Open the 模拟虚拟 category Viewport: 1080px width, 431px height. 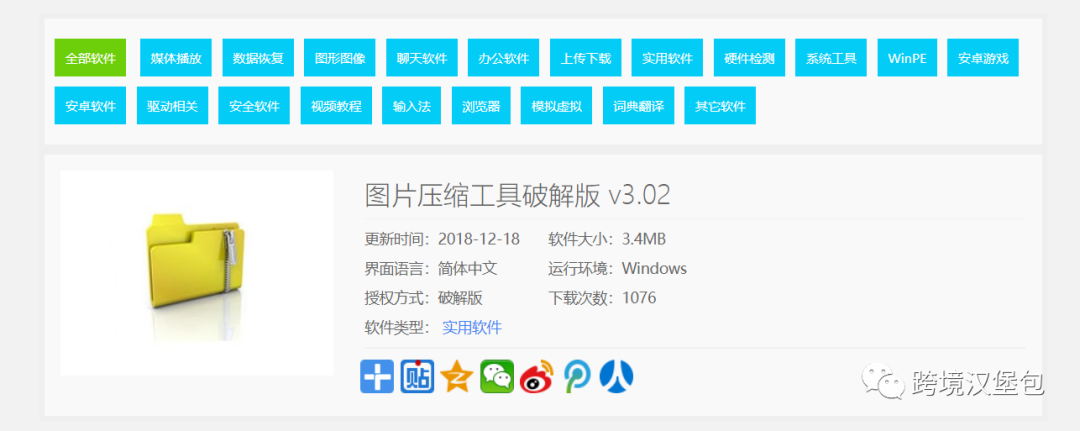(557, 106)
